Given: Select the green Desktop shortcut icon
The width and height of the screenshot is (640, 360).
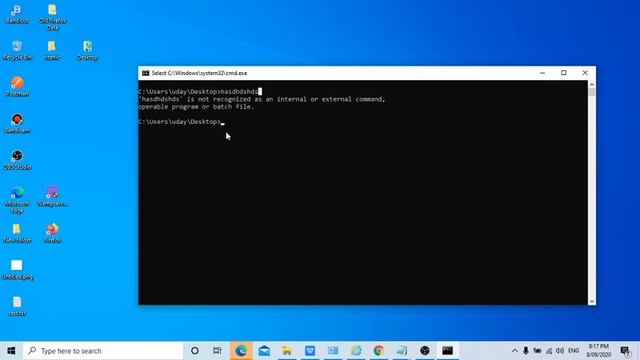Looking at the screenshot, I should (x=87, y=50).
